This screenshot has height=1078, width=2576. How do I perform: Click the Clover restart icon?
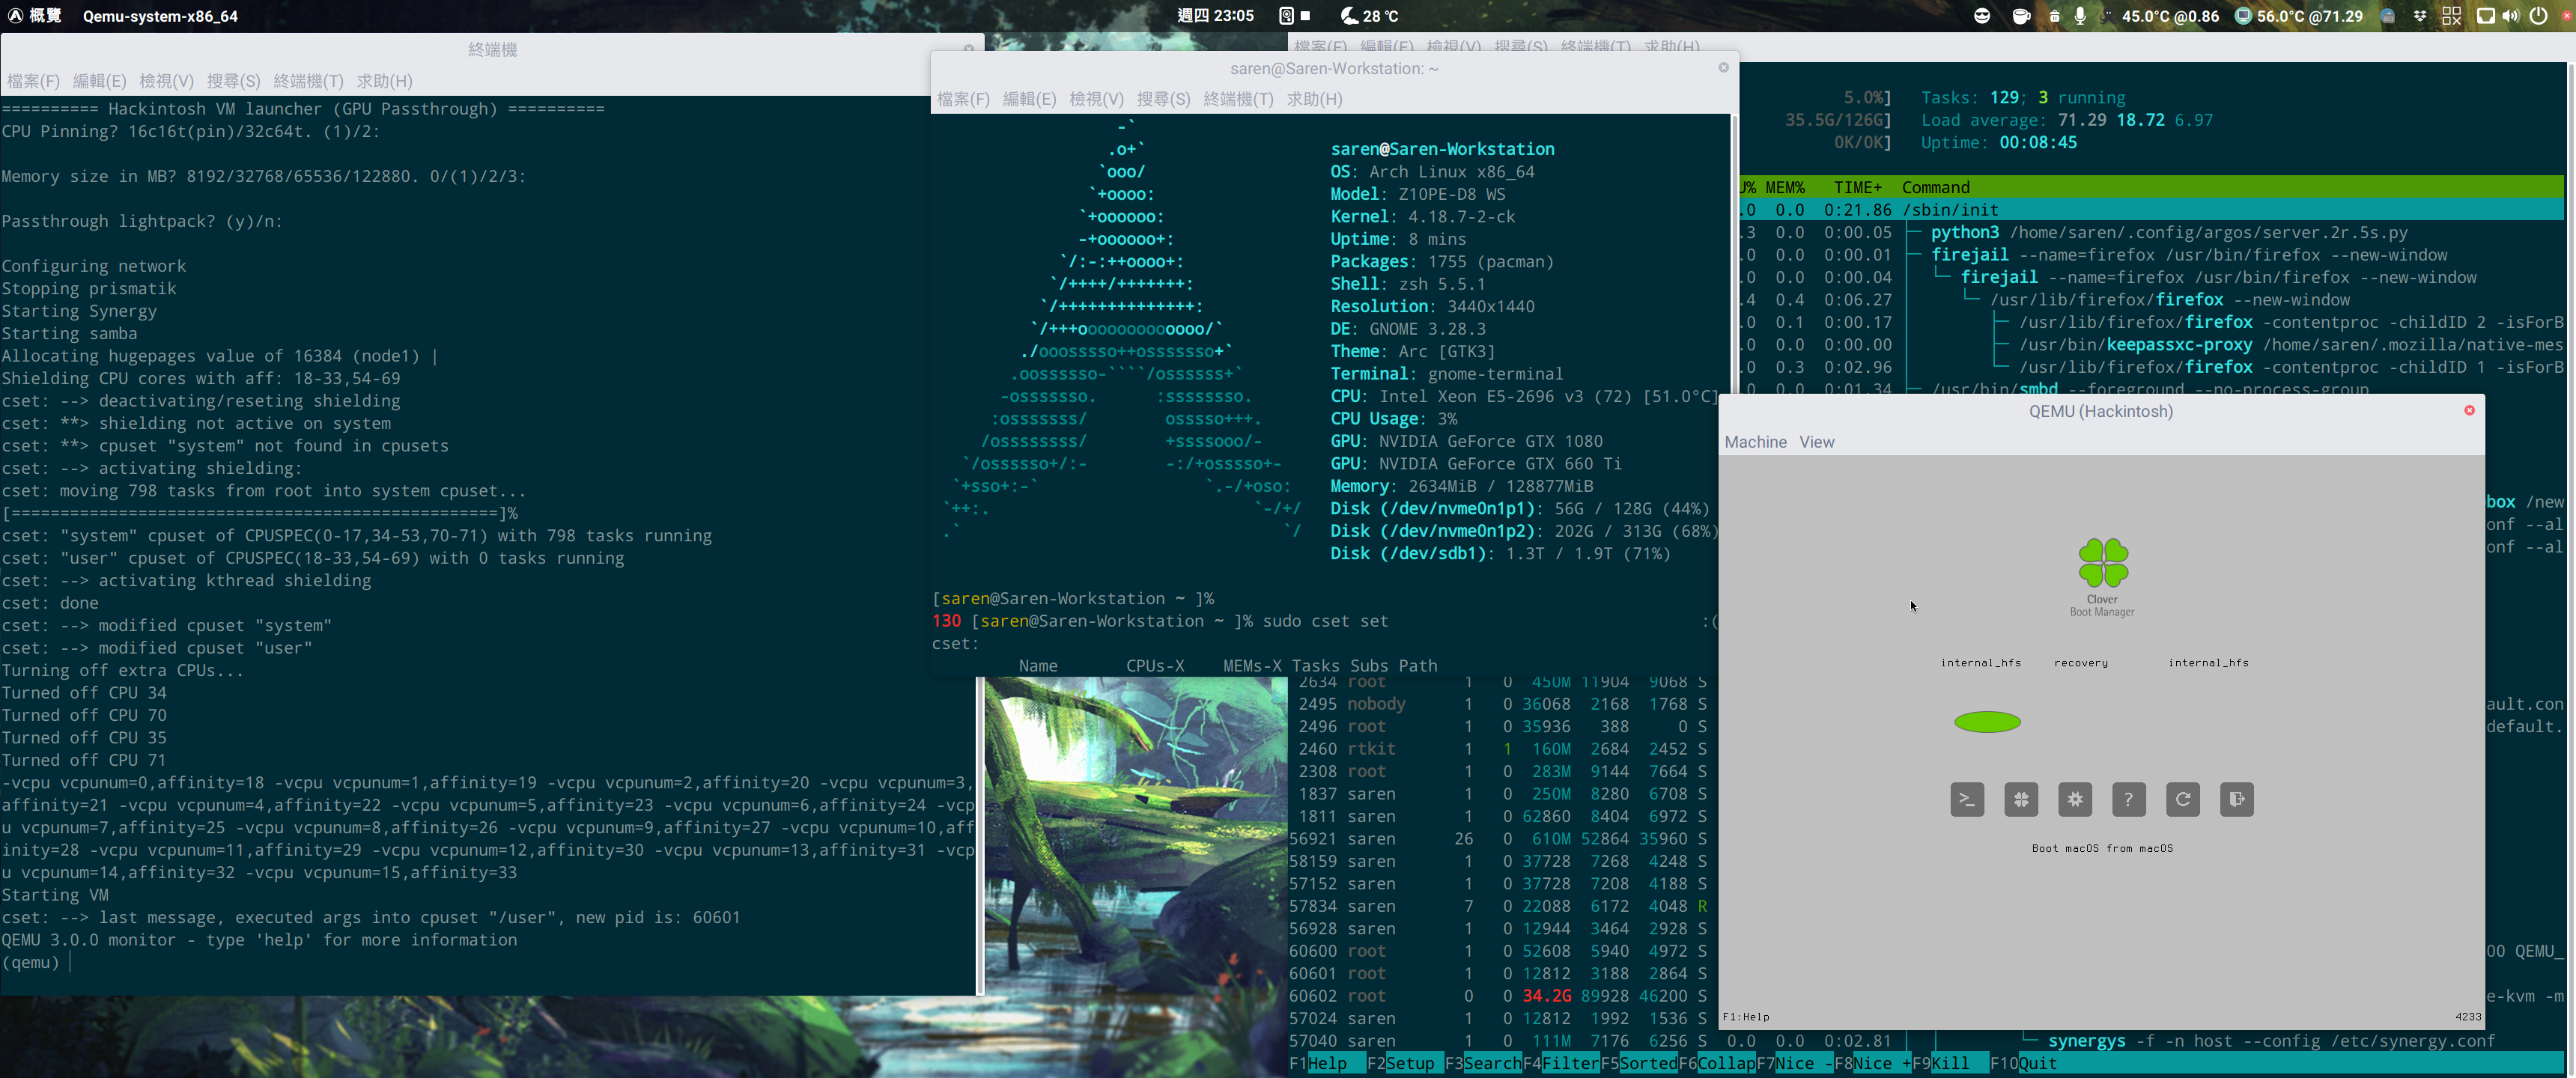pos(2183,799)
